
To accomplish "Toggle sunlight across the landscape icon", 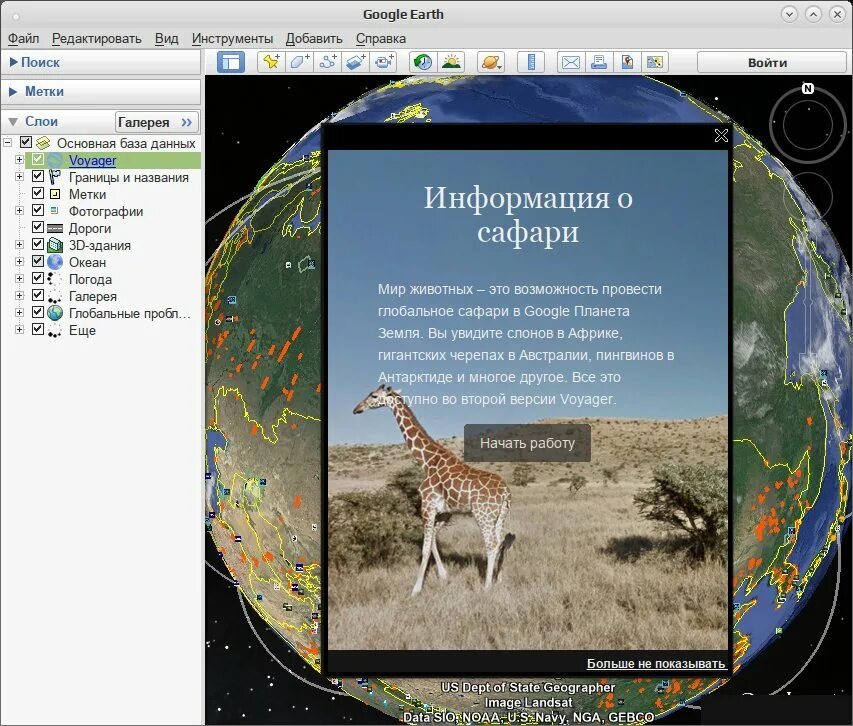I will coord(452,62).
